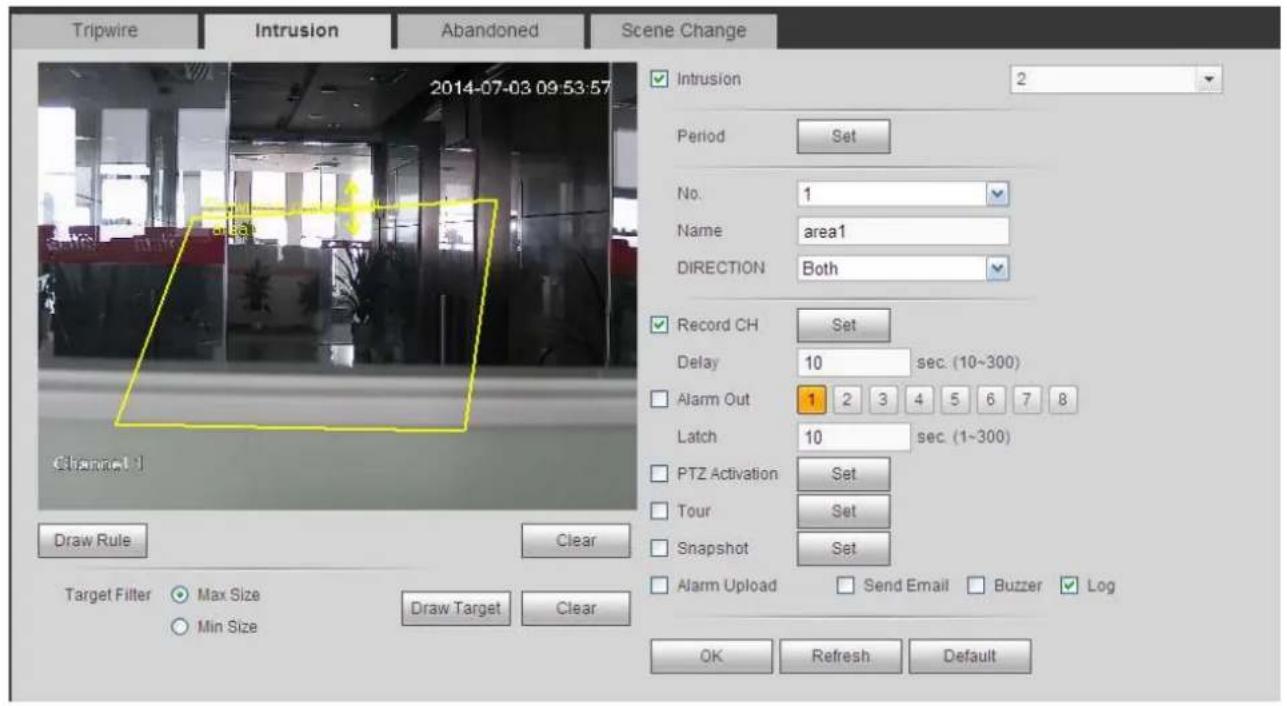The width and height of the screenshot is (1287, 706).
Task: Clear the target next to Draw Target
Action: click(x=575, y=608)
